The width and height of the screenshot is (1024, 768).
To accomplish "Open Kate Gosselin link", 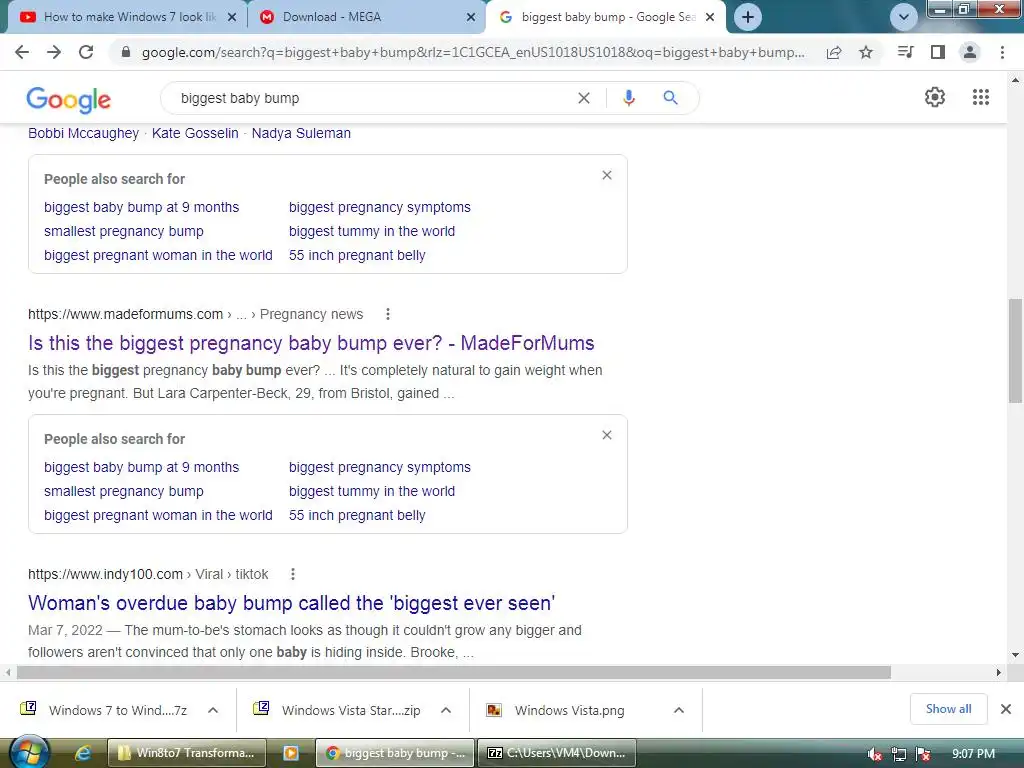I will 195,133.
